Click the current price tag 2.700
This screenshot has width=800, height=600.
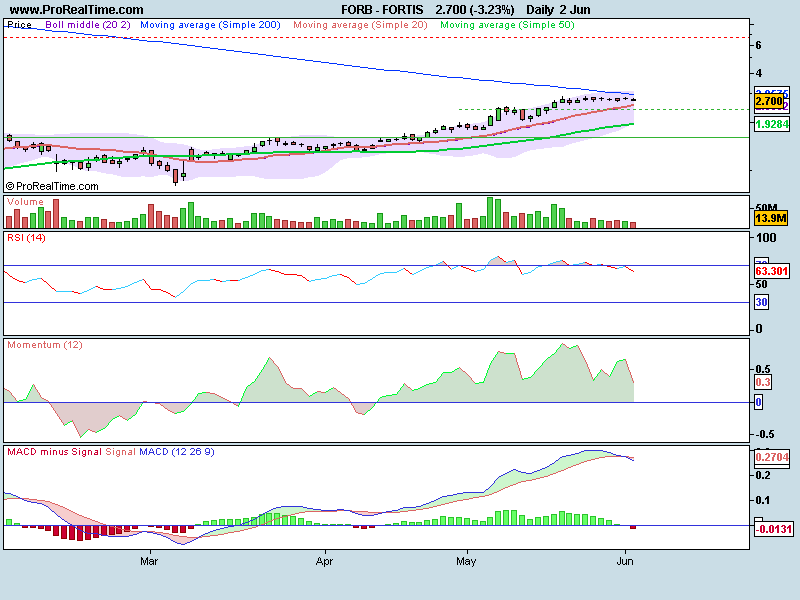(769, 101)
